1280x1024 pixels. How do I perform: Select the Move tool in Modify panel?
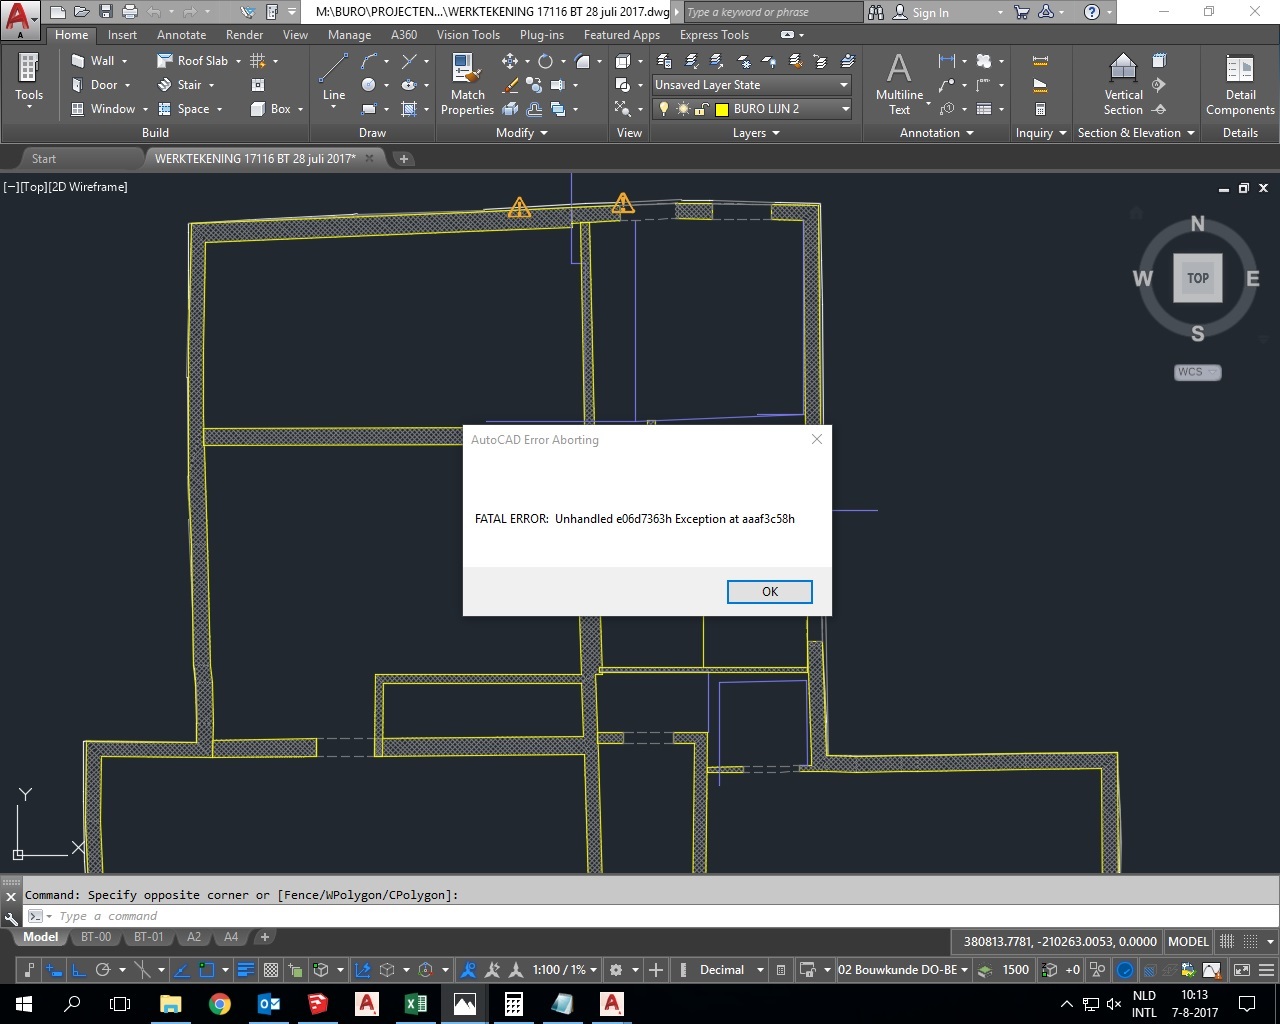[510, 61]
